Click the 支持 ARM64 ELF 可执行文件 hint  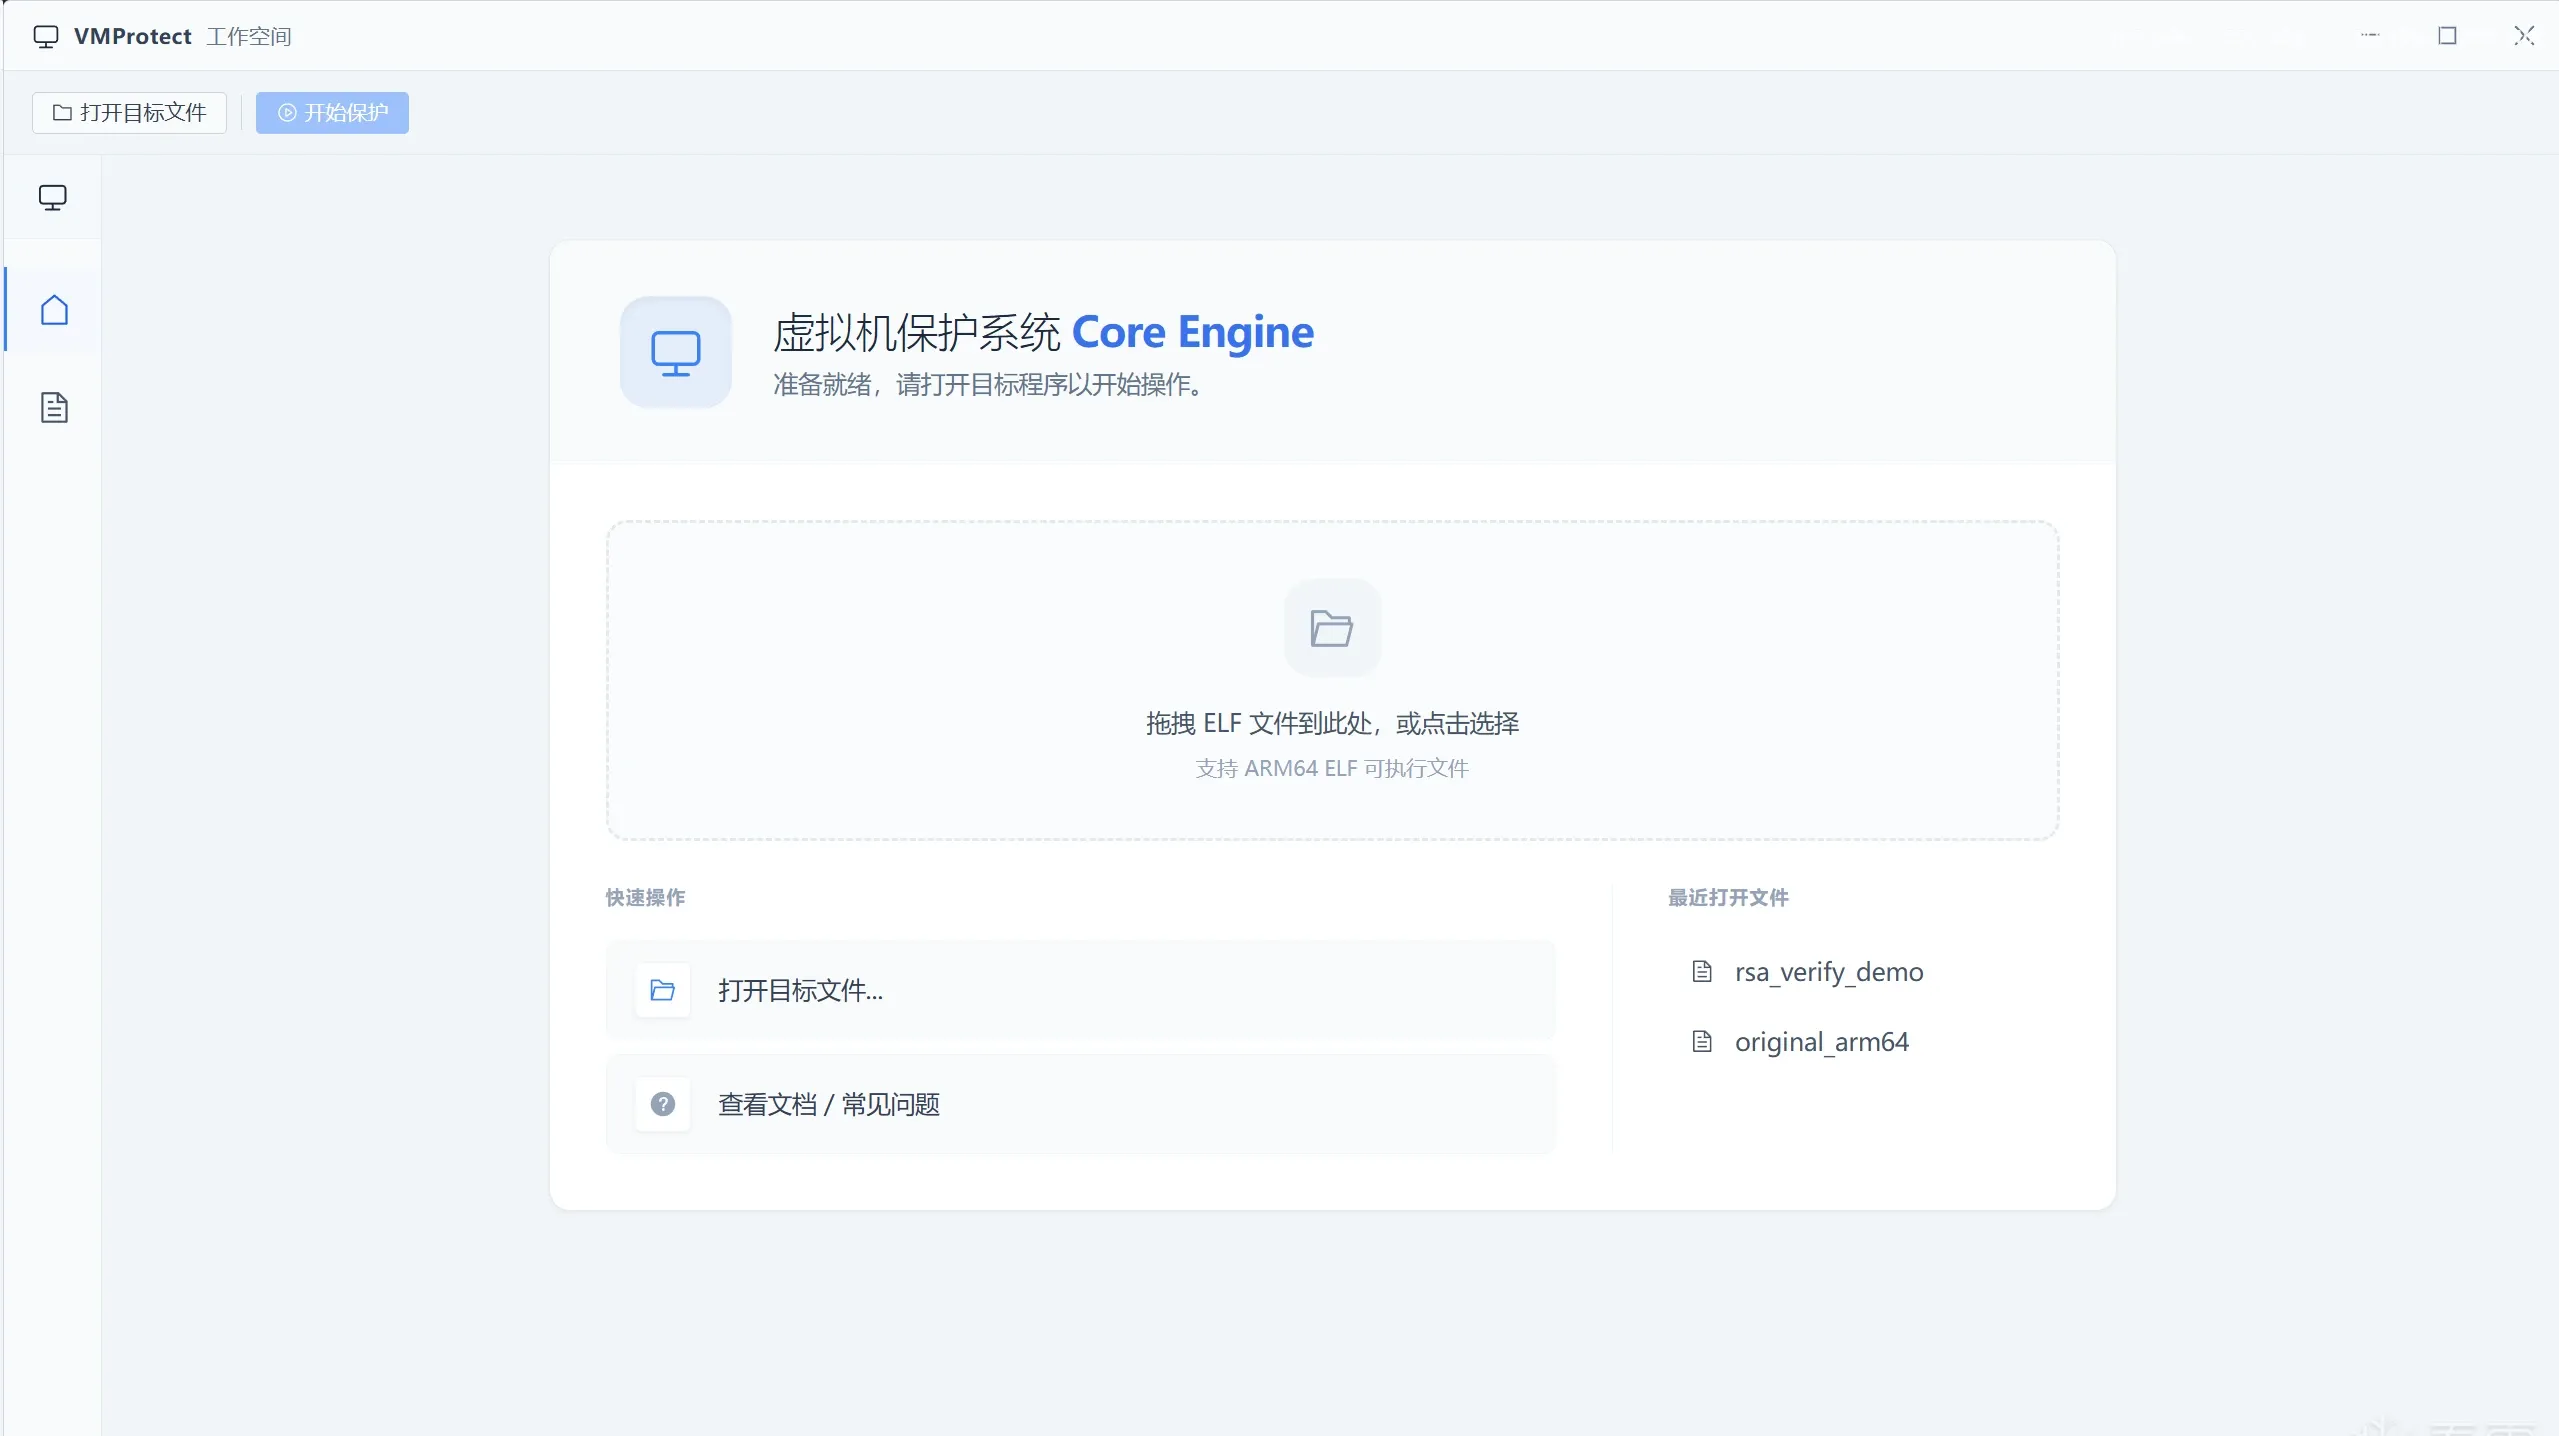tap(1332, 768)
